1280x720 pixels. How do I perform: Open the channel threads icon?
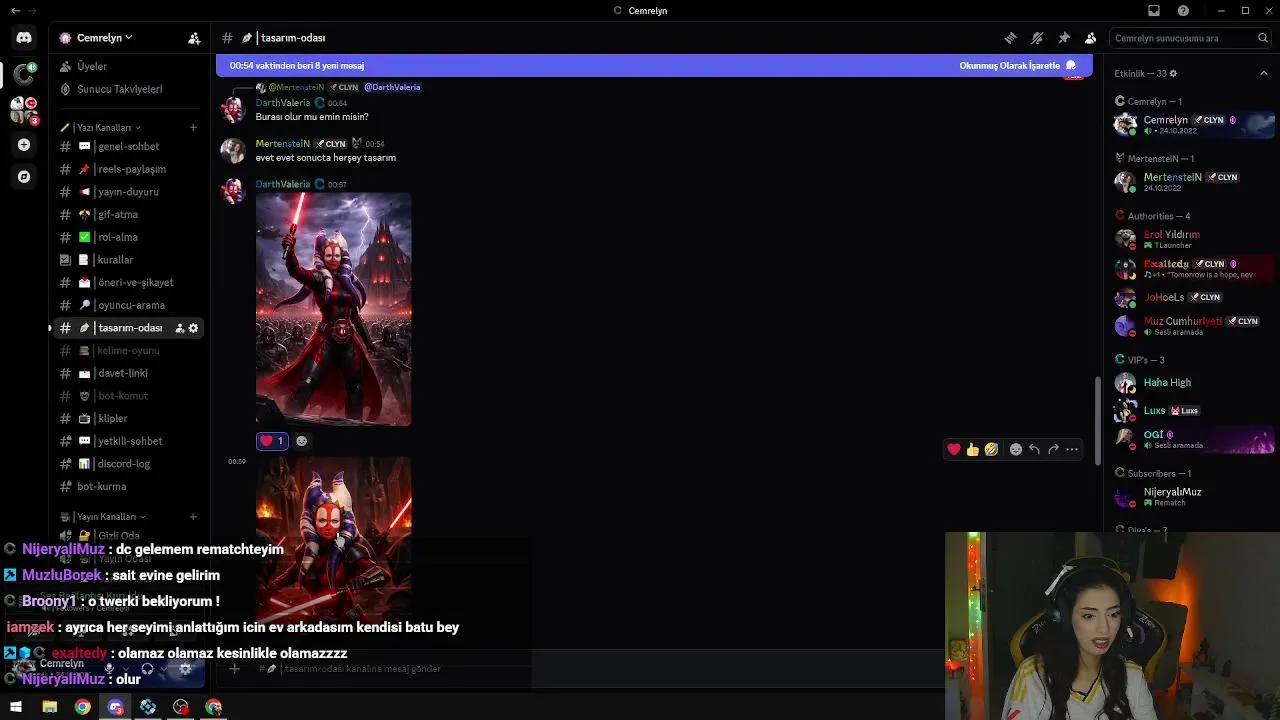pyautogui.click(x=1010, y=38)
